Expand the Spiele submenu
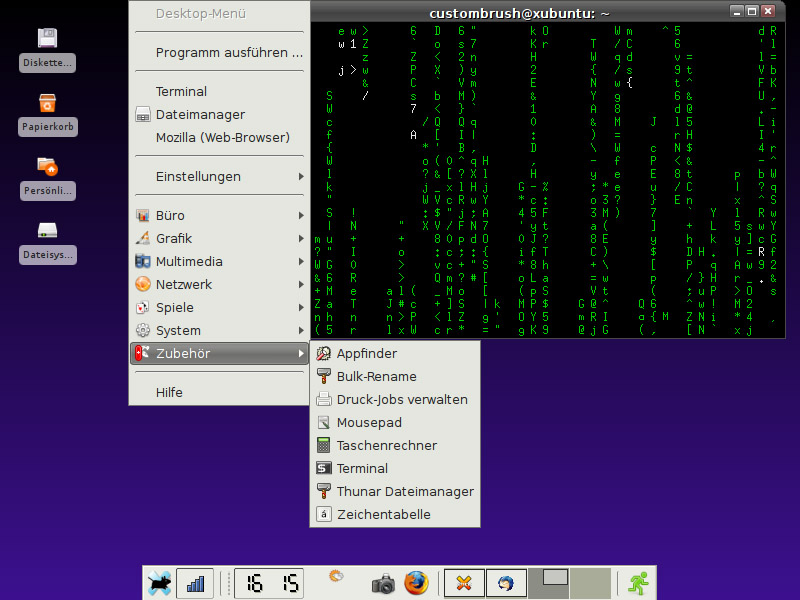Viewport: 800px width, 600px height. point(219,307)
